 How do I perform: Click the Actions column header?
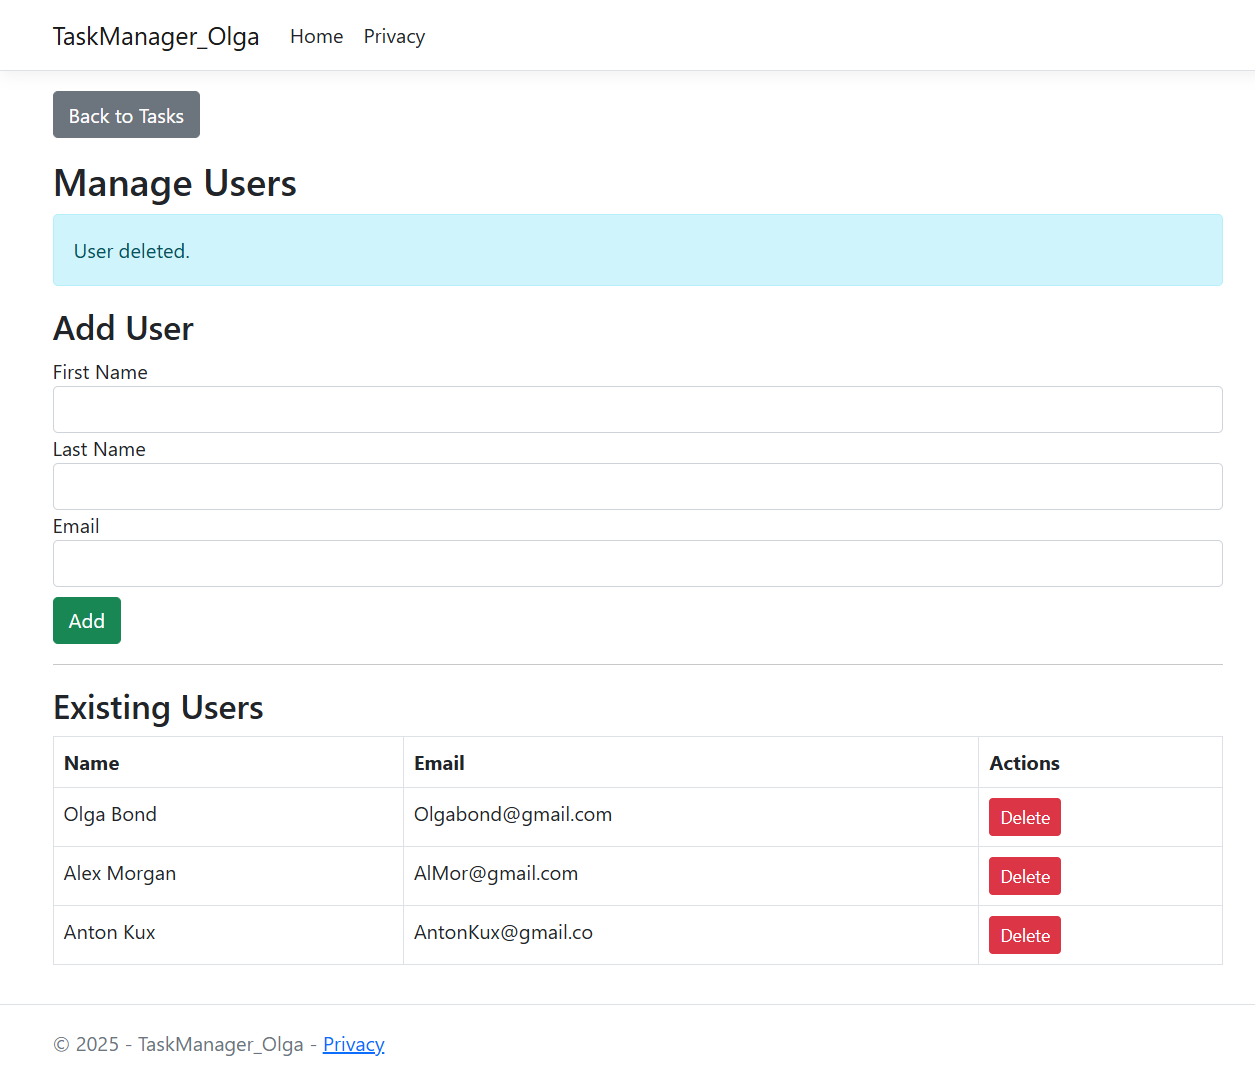(1024, 764)
